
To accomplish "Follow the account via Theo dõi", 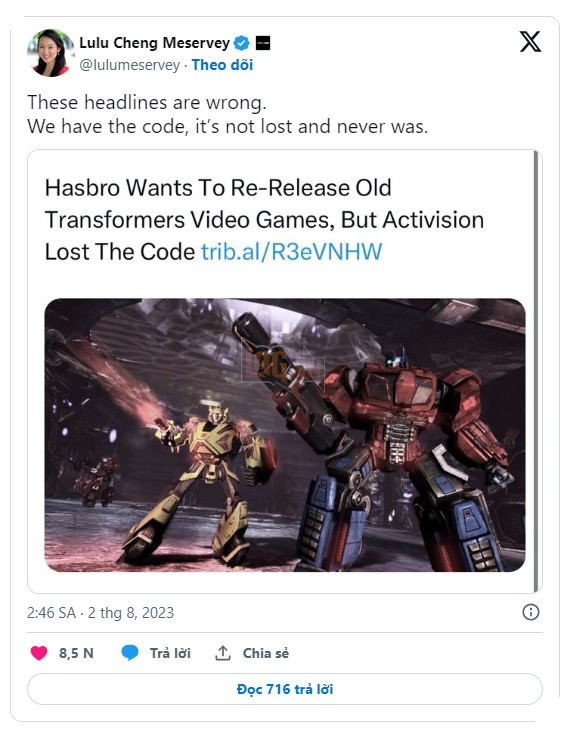I will (222, 65).
